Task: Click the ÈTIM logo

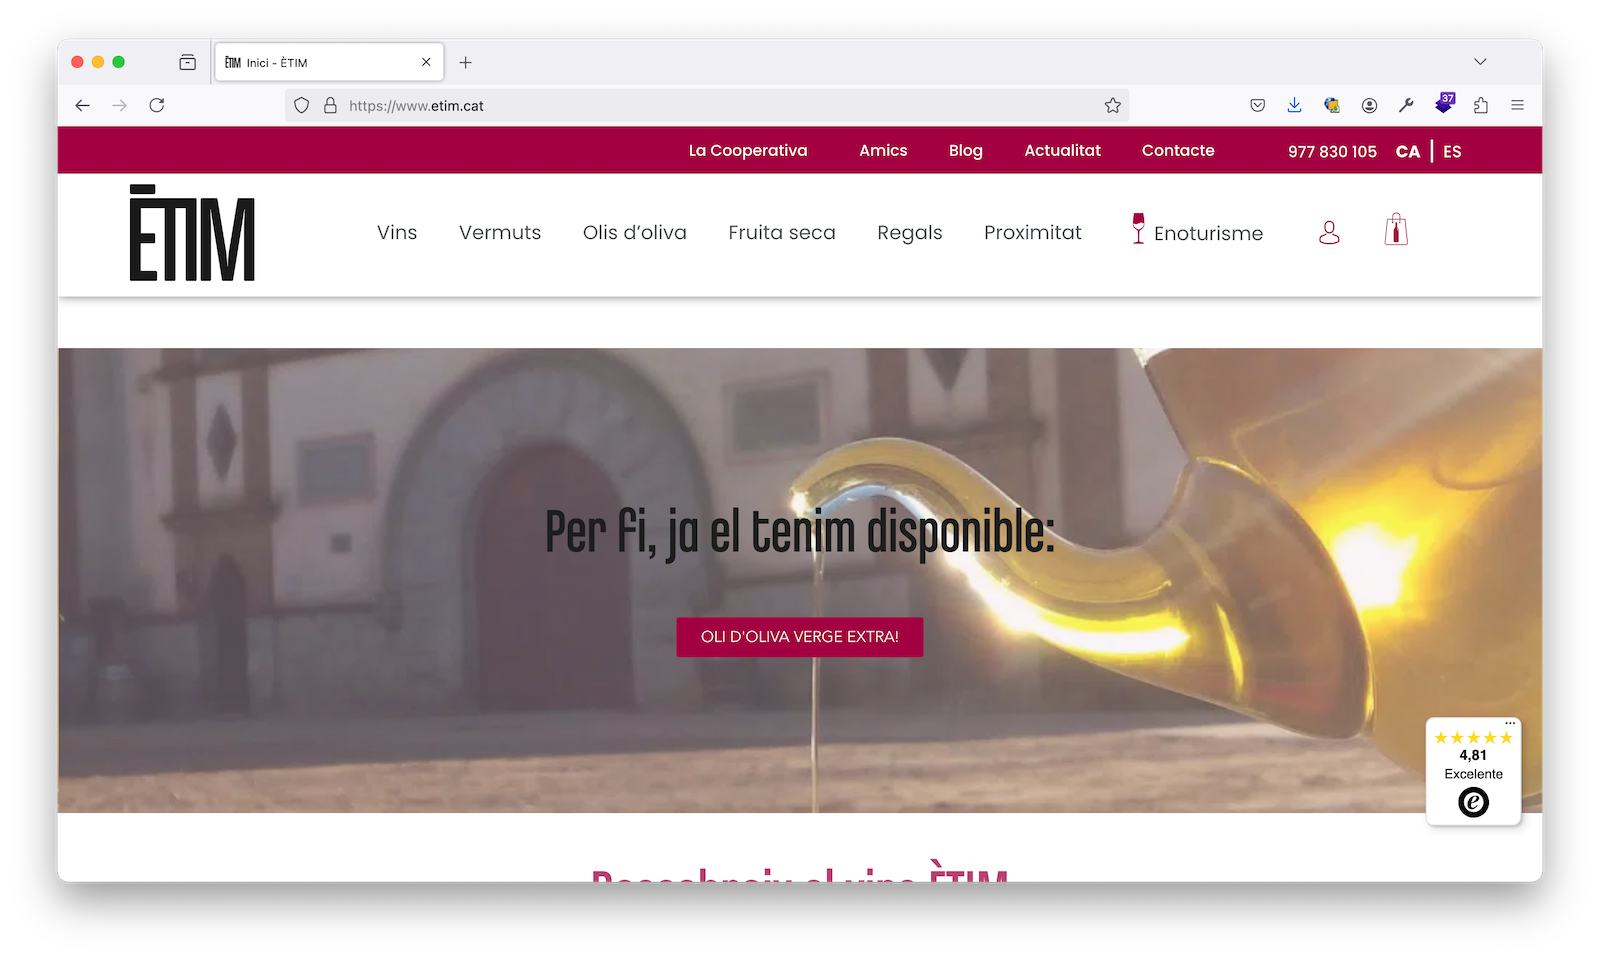Action: click(x=192, y=233)
